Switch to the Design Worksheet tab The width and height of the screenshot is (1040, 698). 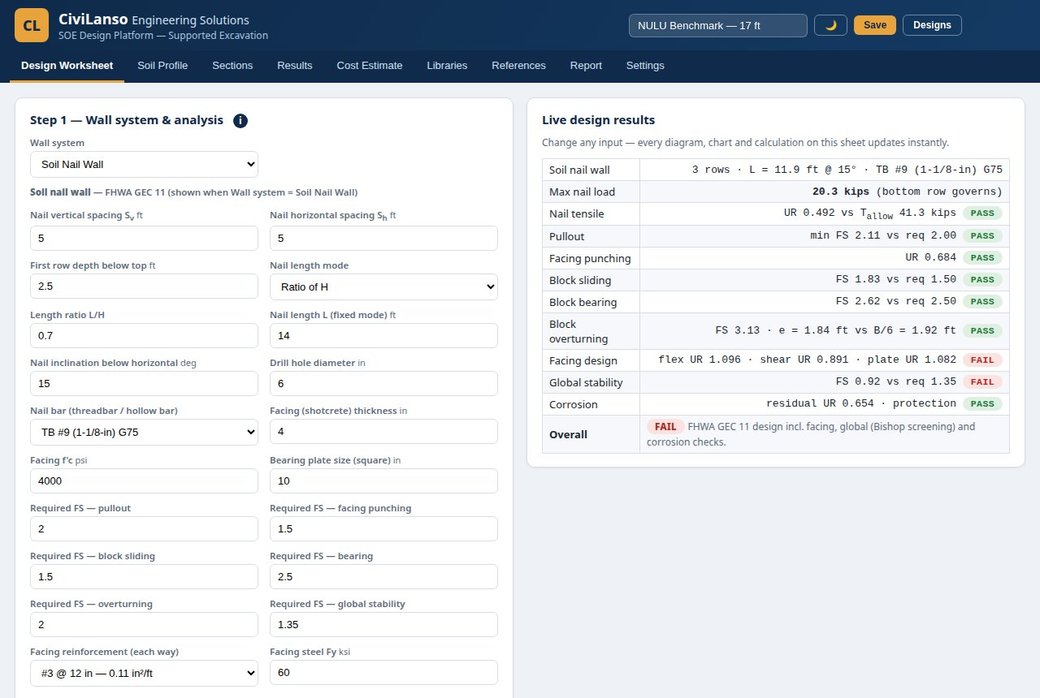click(67, 66)
